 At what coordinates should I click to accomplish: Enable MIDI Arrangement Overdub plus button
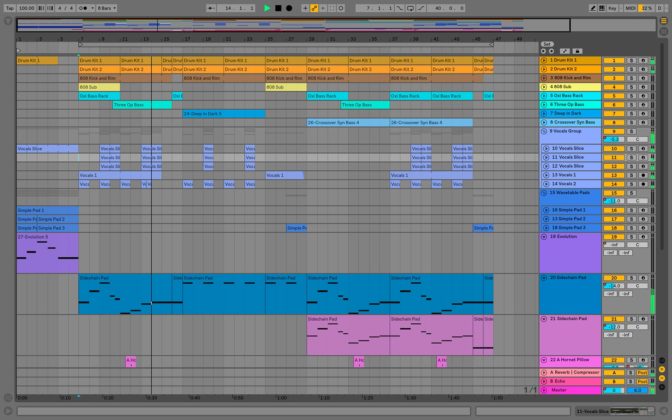(x=305, y=8)
